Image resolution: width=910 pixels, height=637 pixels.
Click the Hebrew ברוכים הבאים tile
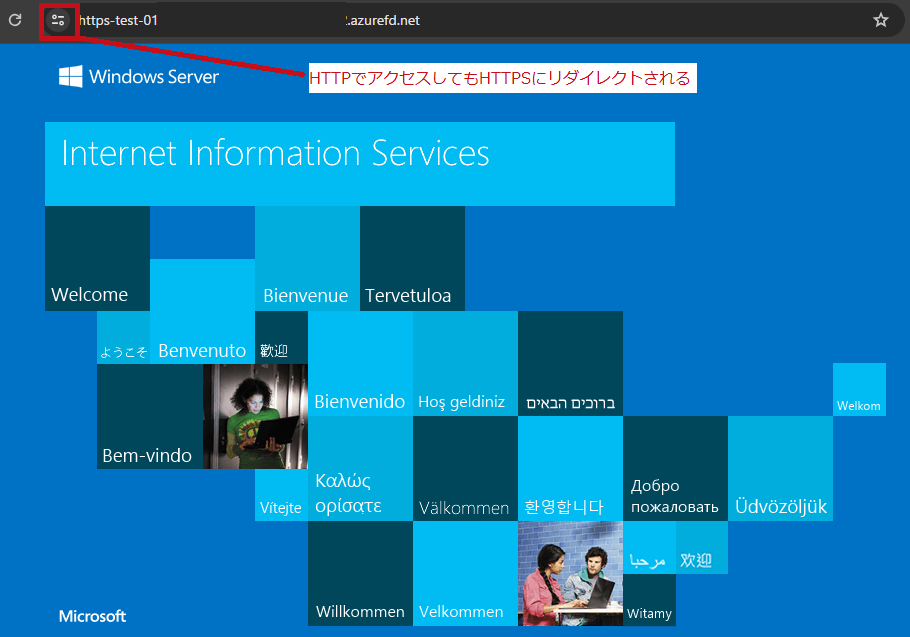click(570, 364)
